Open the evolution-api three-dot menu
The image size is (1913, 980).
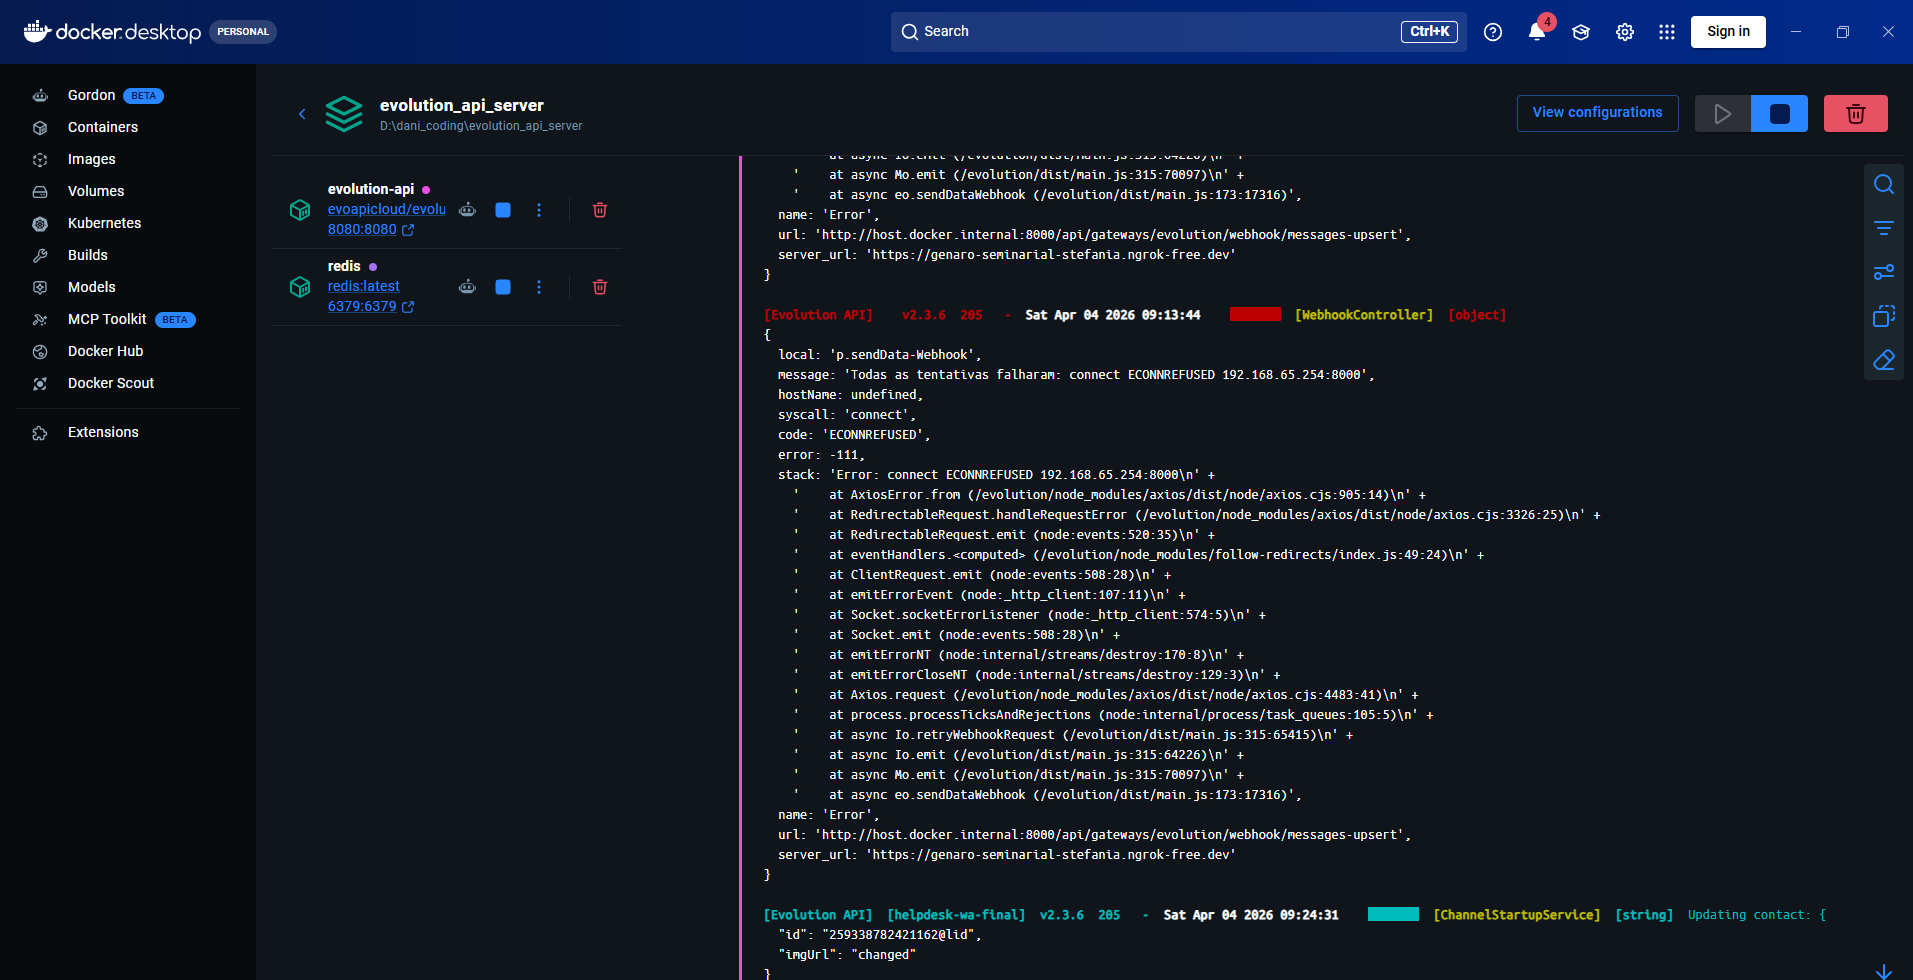point(539,210)
